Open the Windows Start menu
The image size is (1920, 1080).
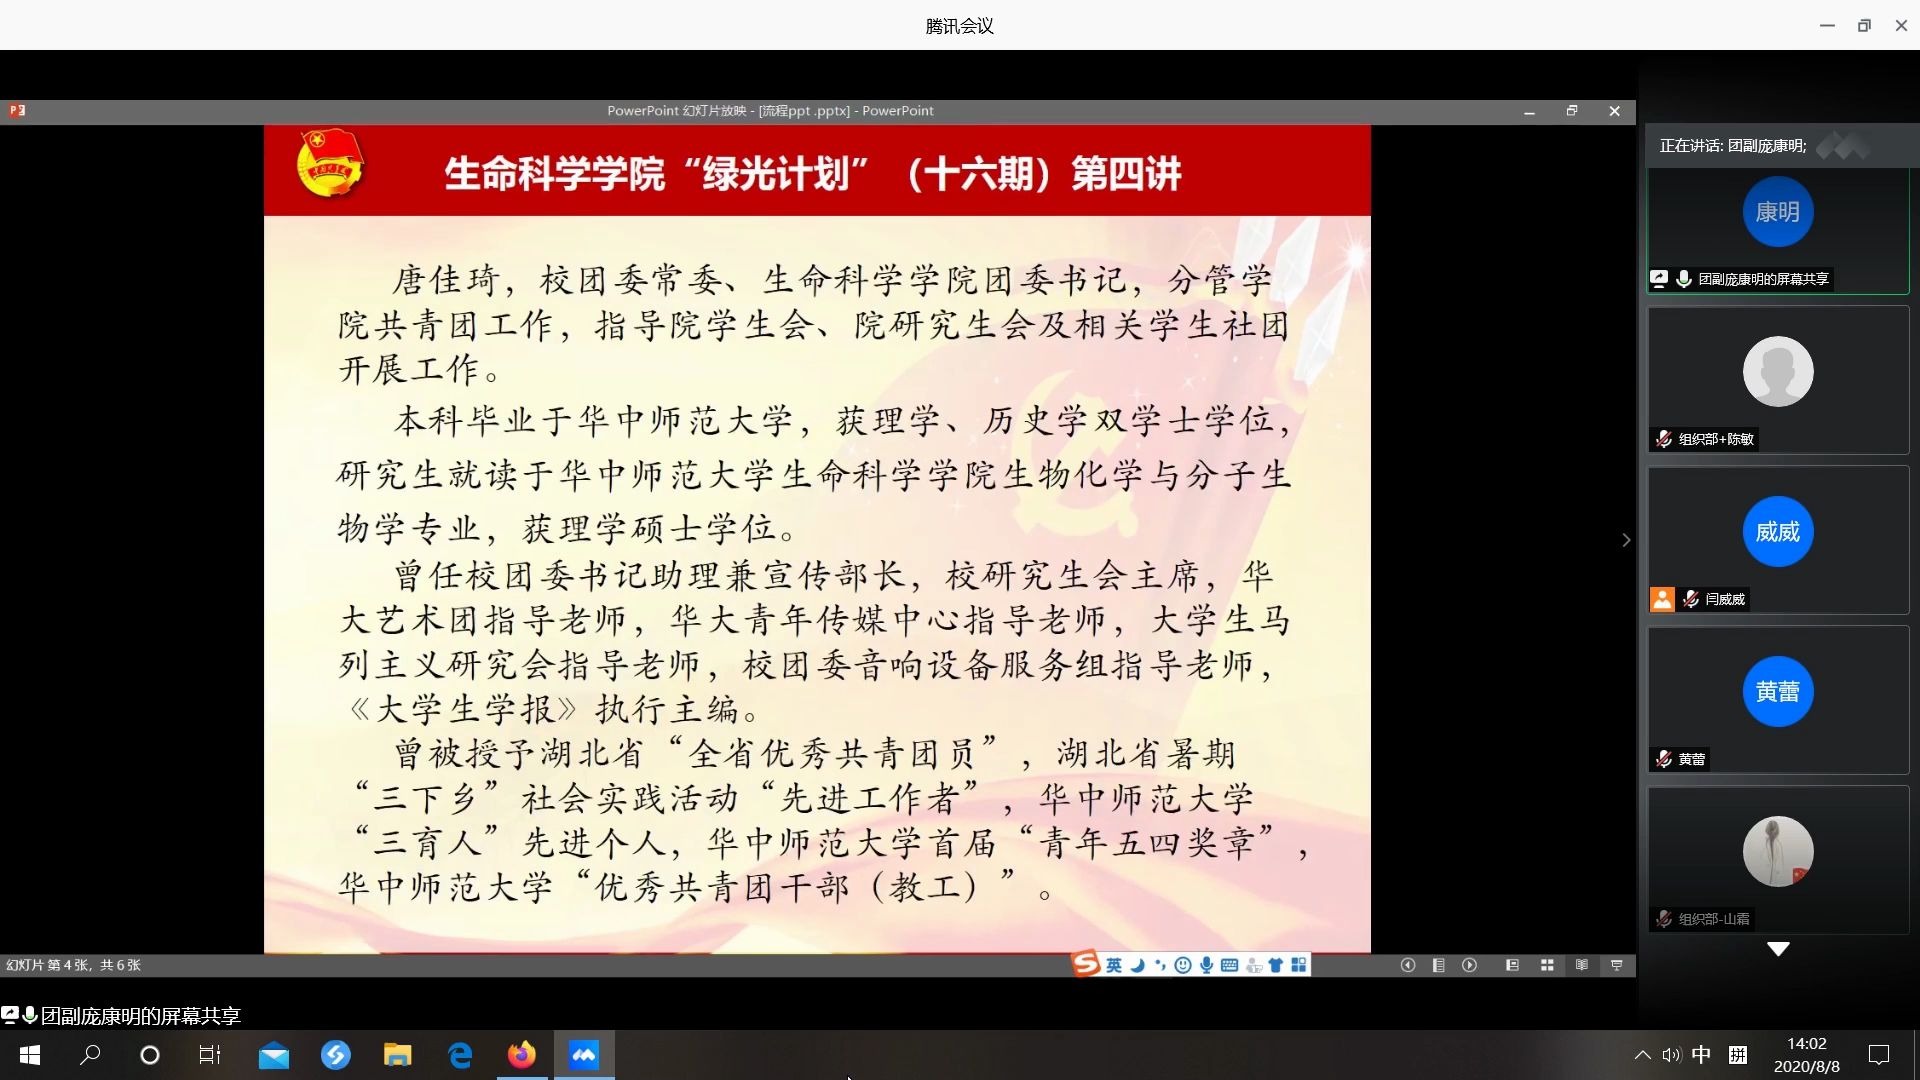coord(29,1055)
